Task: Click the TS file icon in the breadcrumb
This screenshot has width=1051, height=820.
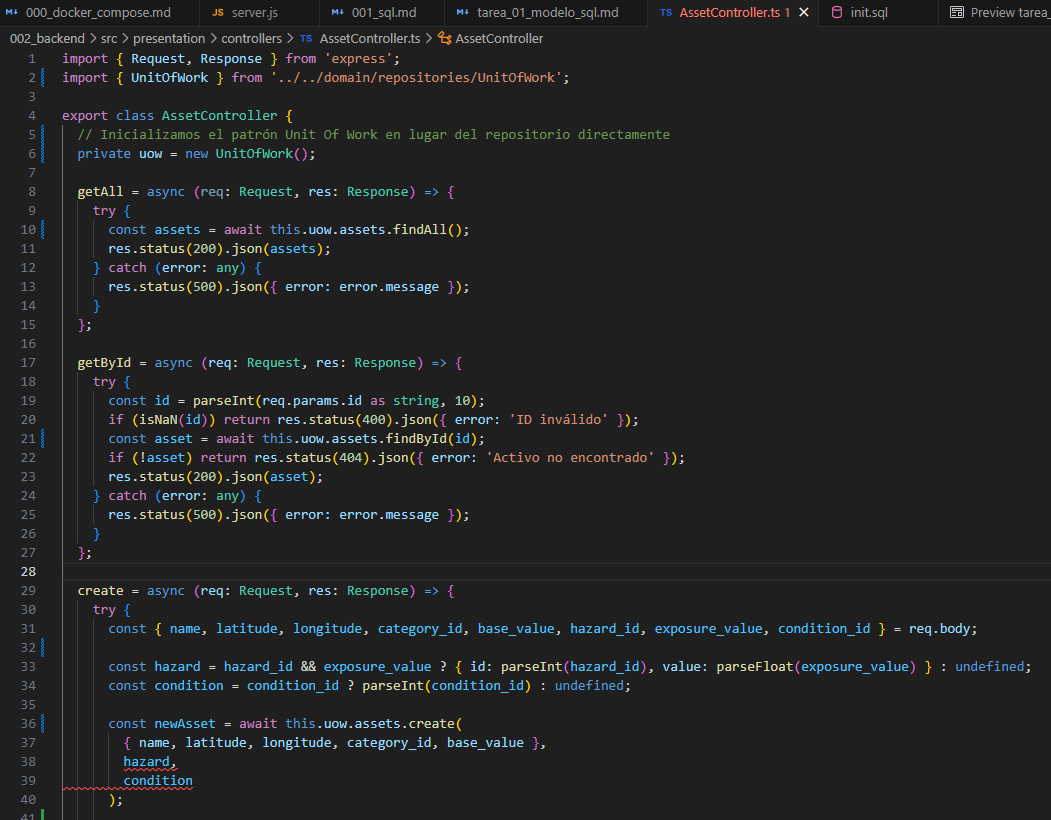Action: (x=306, y=39)
